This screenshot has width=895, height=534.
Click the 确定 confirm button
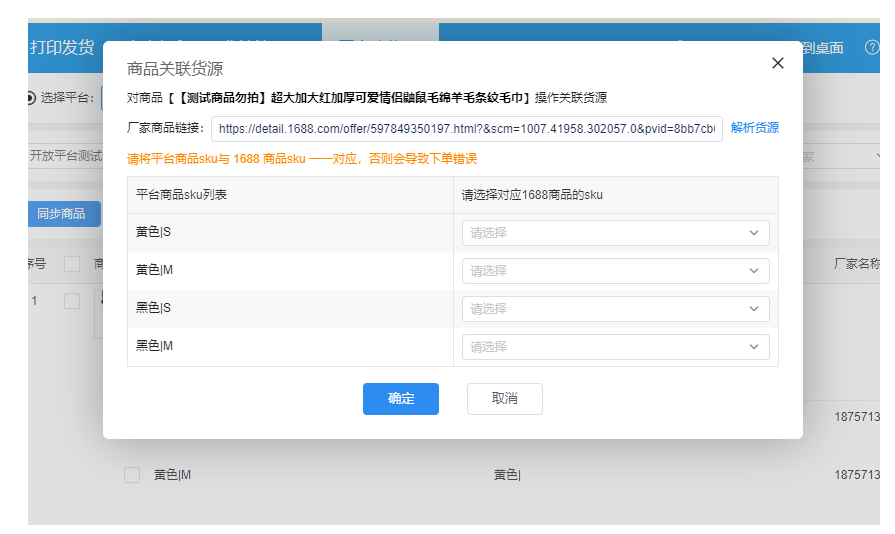(x=401, y=398)
